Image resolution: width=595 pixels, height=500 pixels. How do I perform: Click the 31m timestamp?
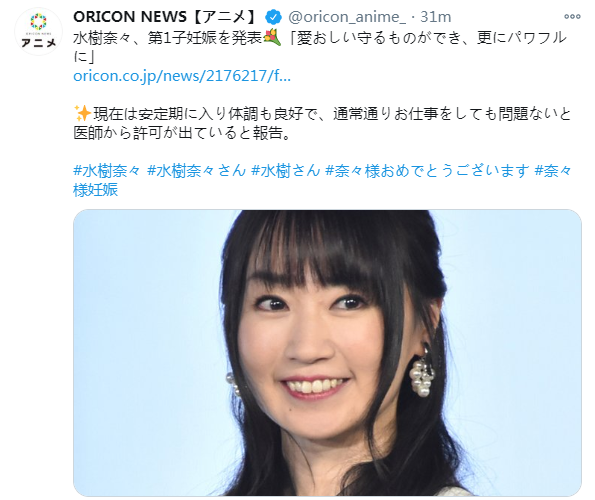[x=436, y=17]
